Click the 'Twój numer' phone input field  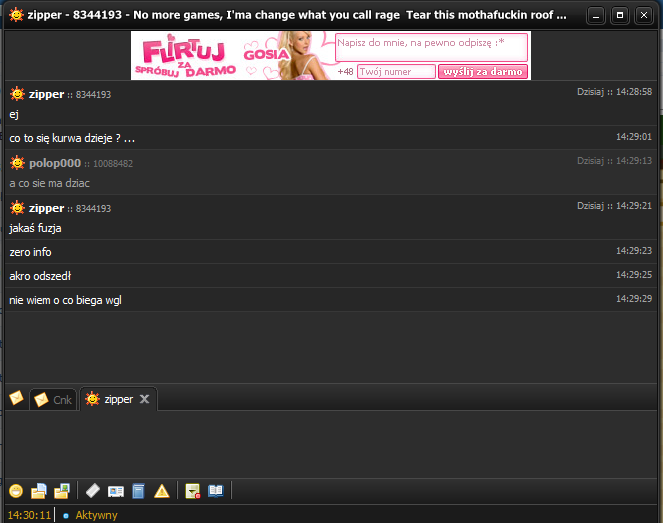coord(396,72)
